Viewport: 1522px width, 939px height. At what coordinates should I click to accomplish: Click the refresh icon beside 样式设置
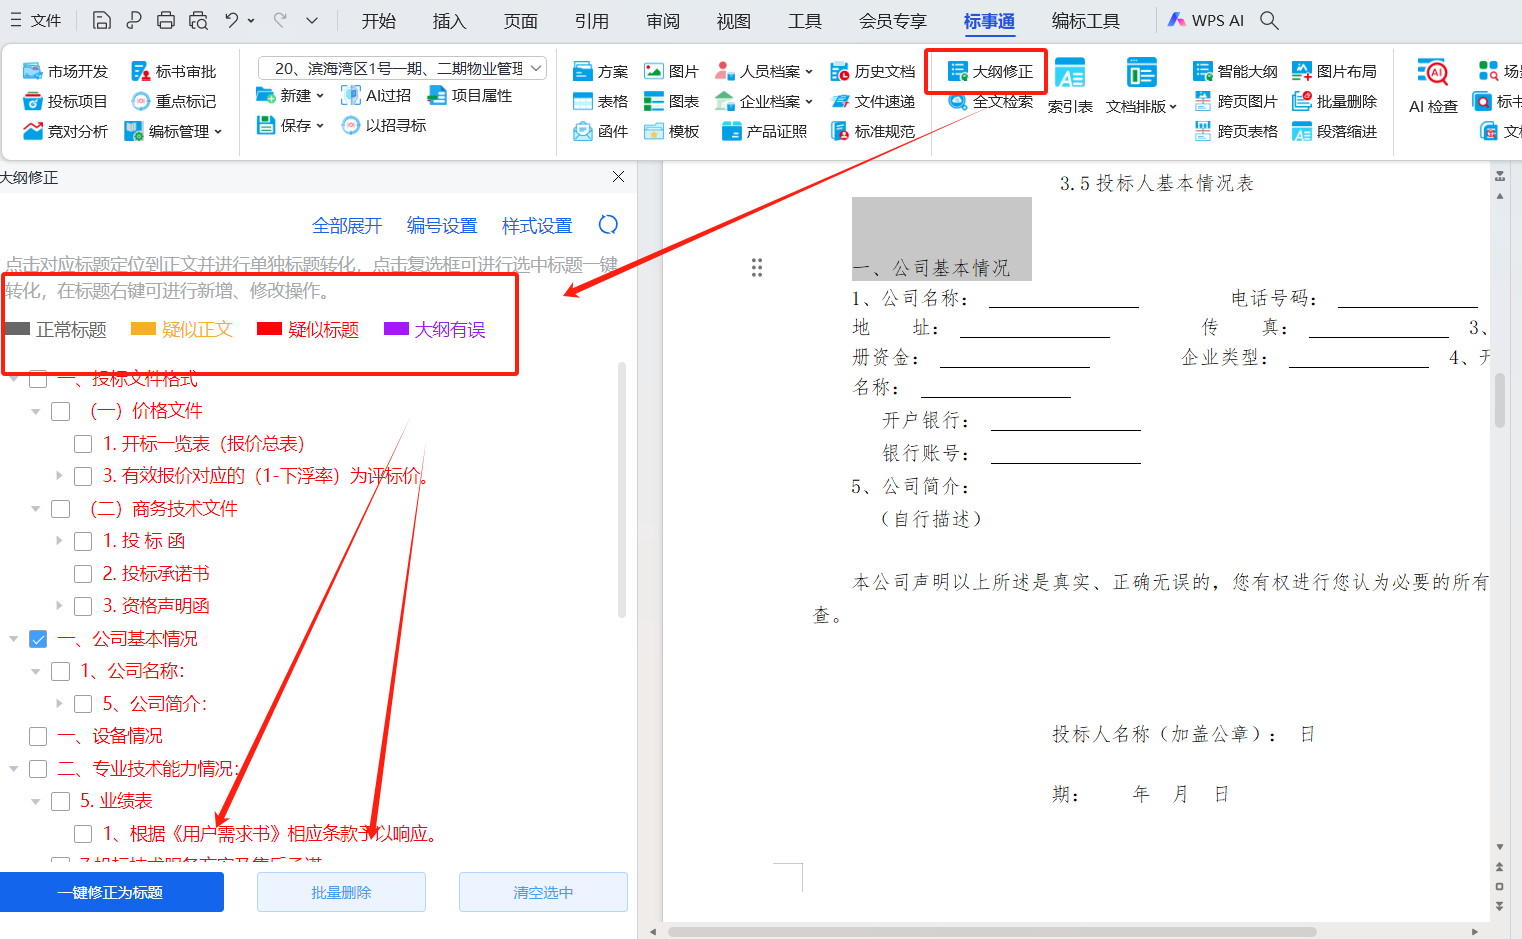point(608,225)
